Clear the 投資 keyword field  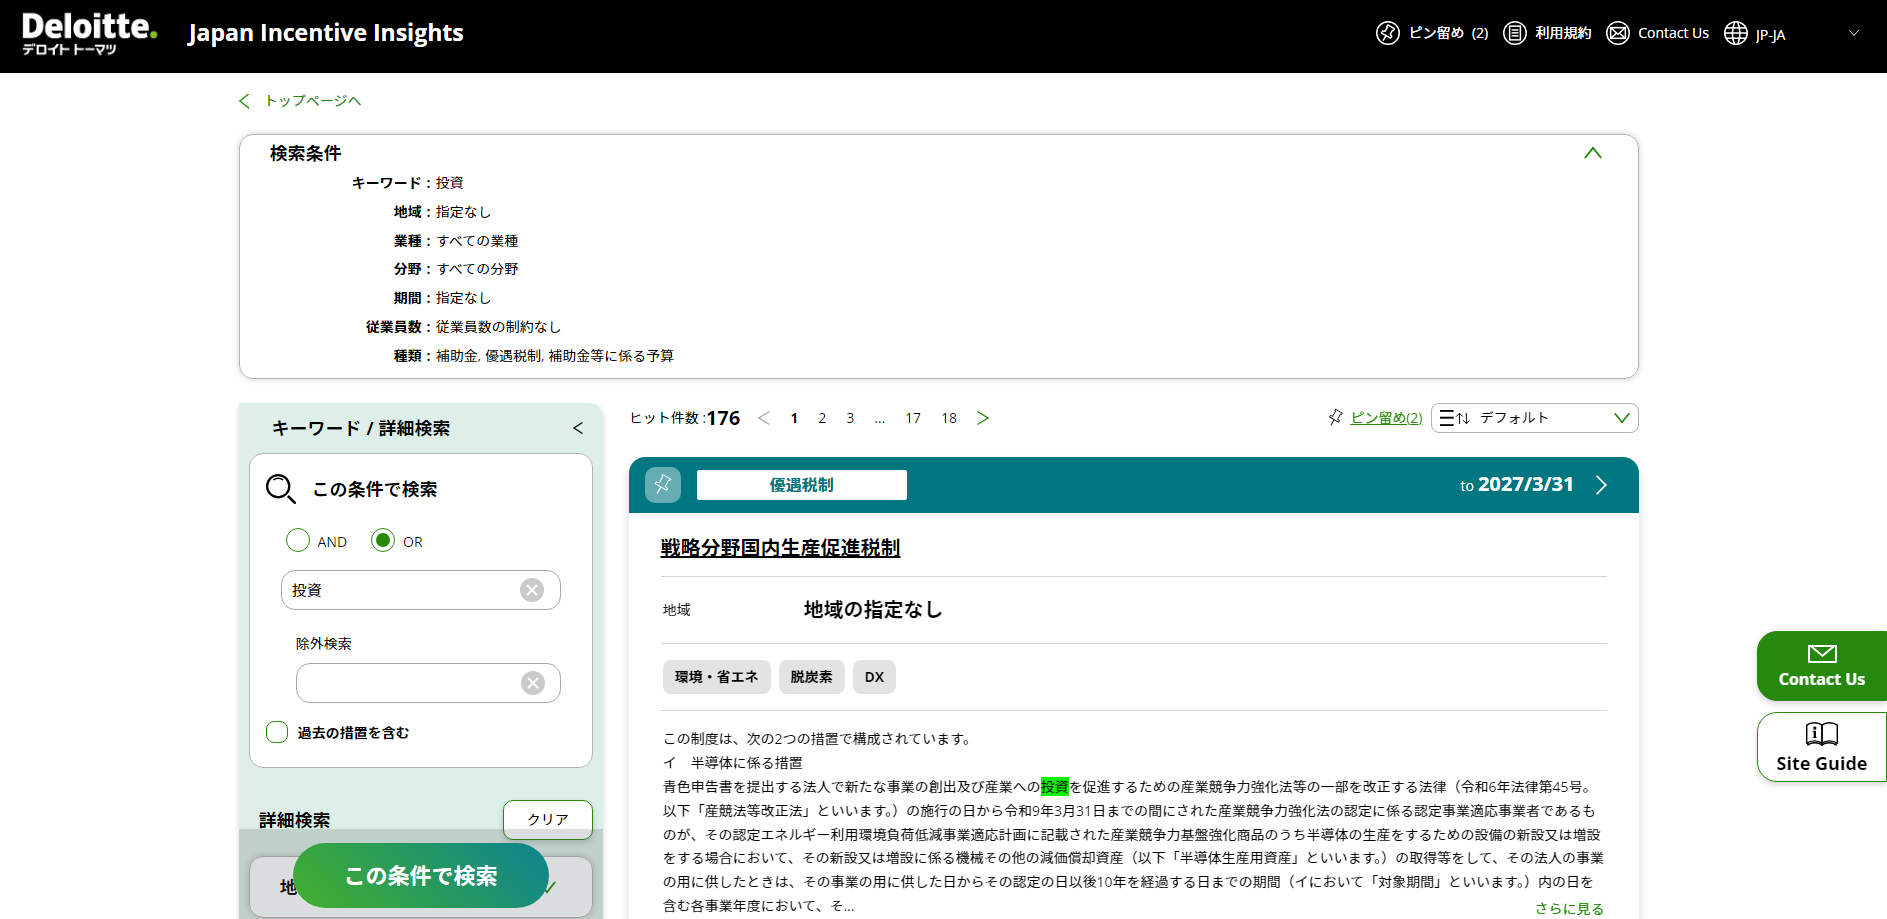532,590
